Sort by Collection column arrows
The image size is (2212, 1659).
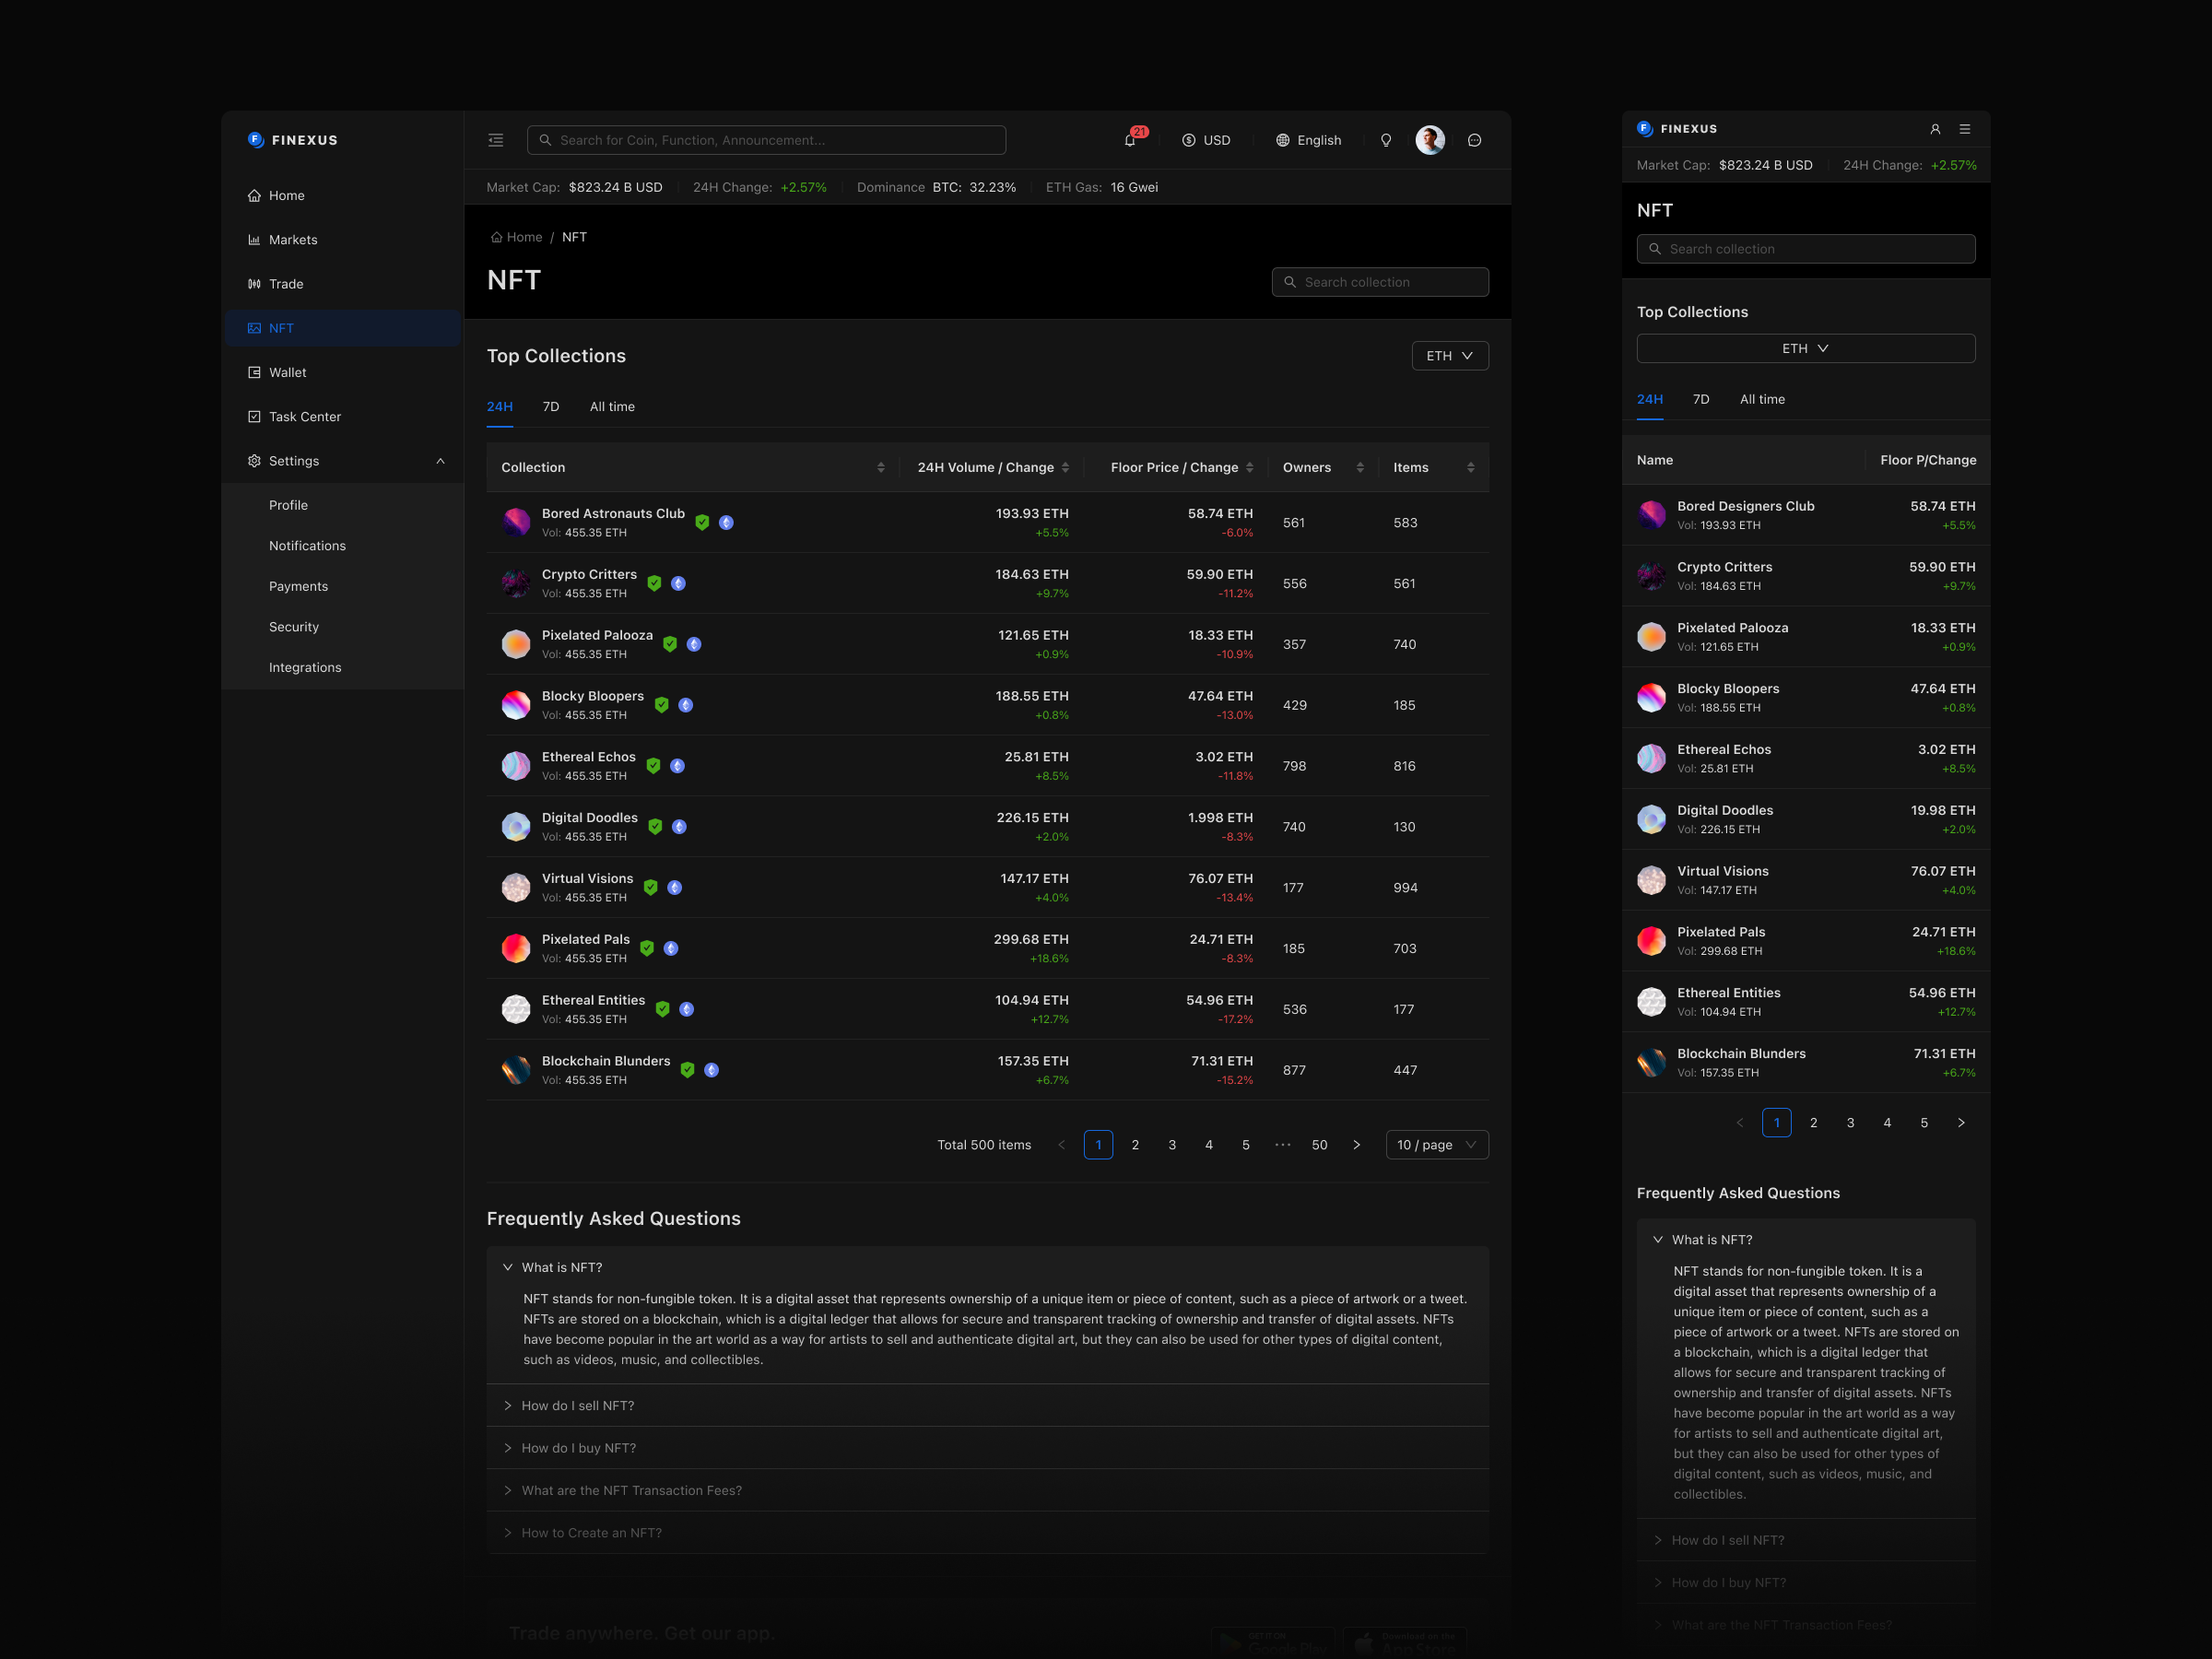tap(880, 467)
